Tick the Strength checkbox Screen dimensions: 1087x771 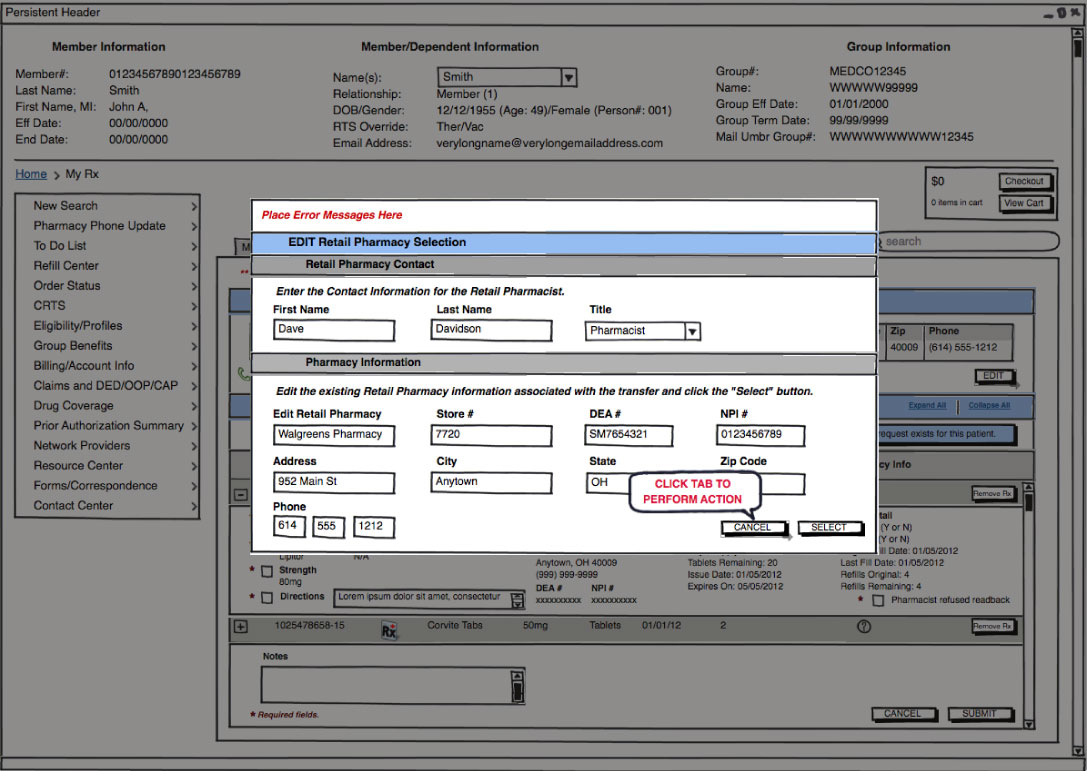click(x=267, y=572)
